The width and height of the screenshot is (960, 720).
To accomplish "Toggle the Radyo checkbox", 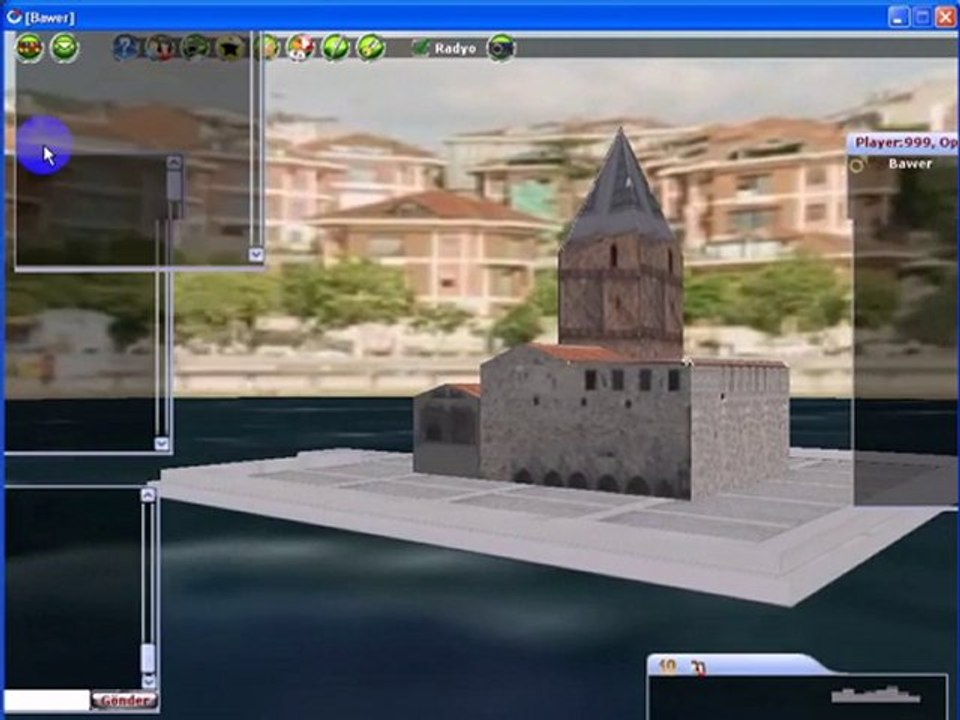I will (x=420, y=48).
